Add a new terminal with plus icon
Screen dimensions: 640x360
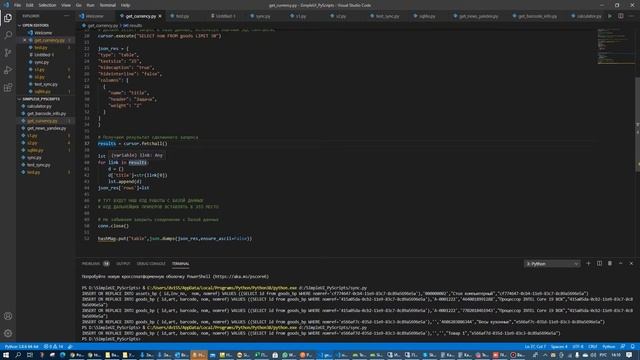point(588,264)
